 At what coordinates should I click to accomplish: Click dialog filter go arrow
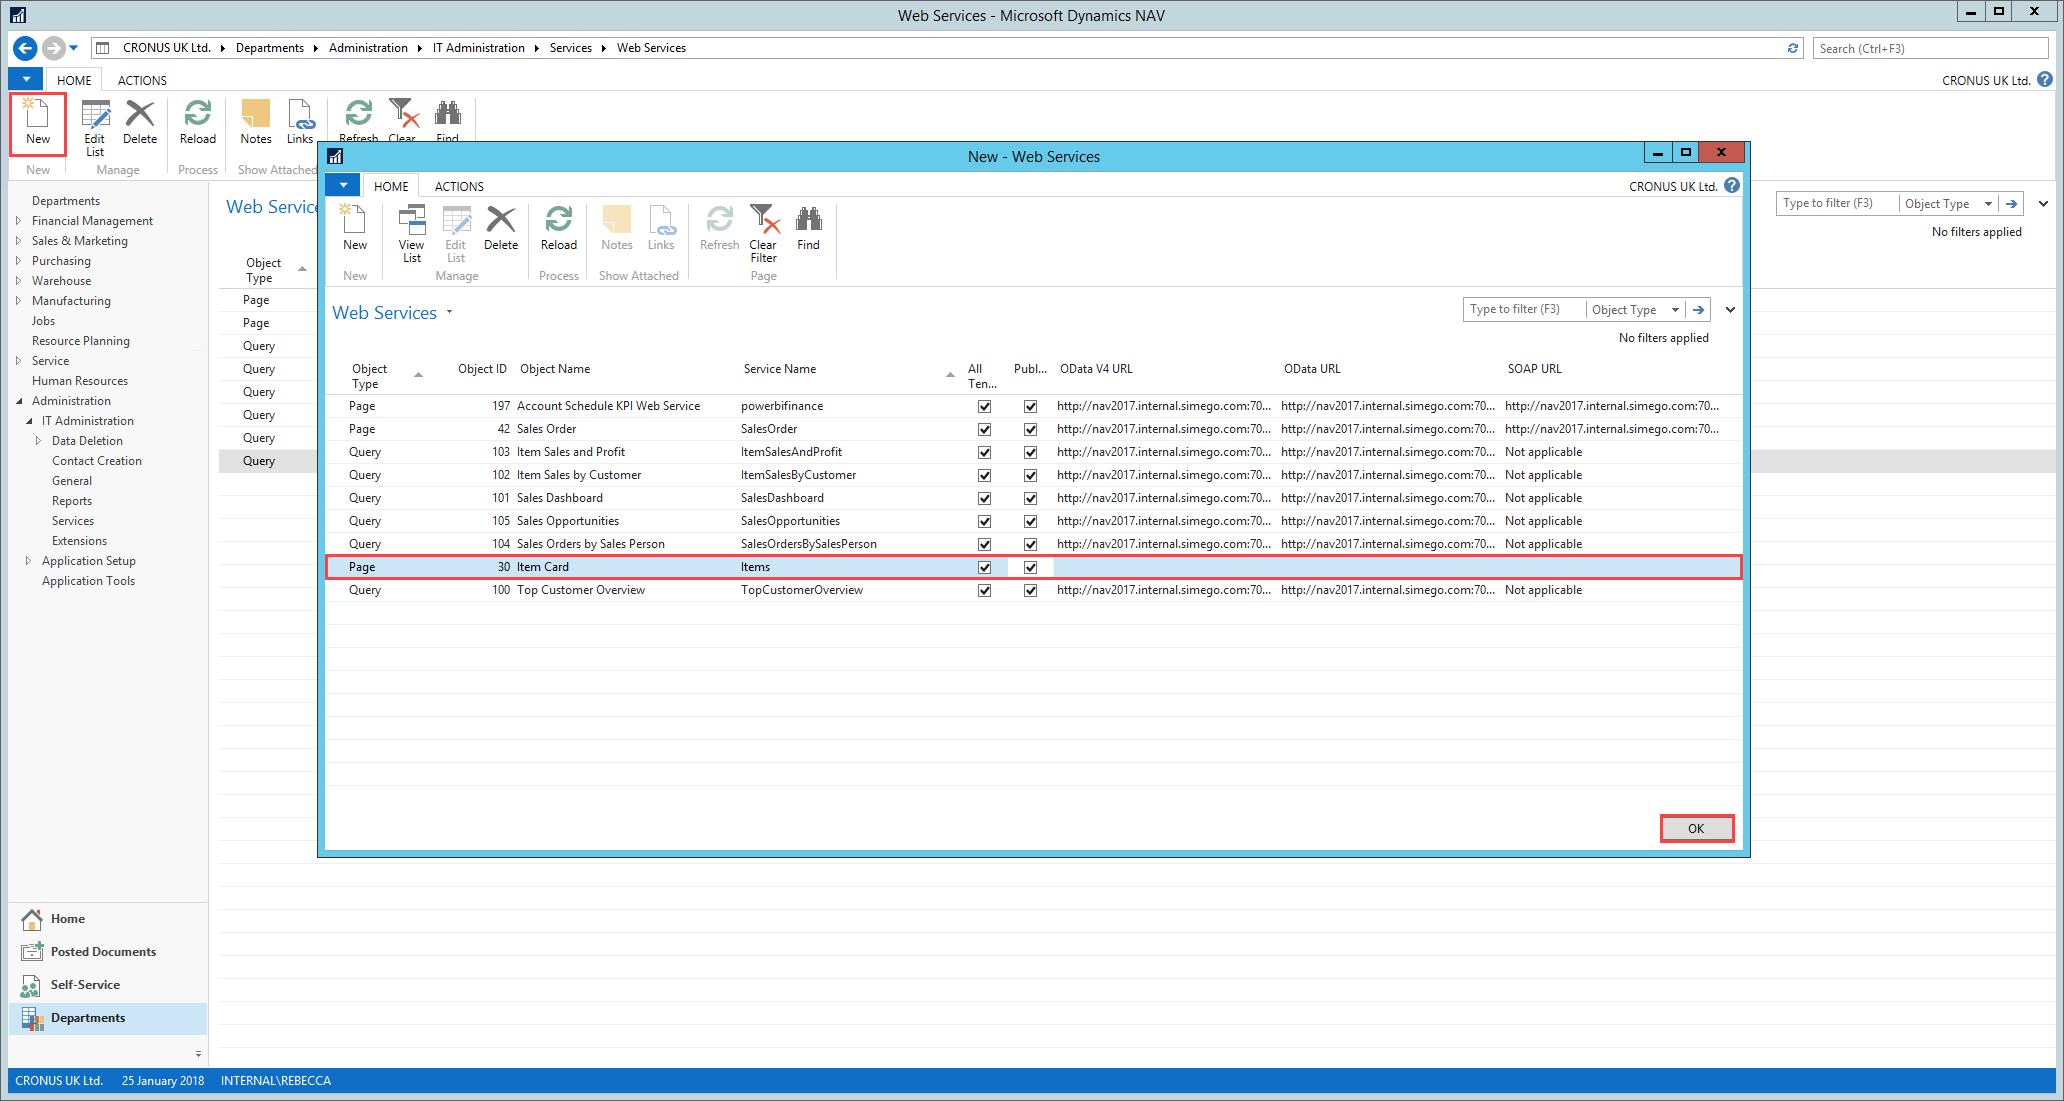coord(1698,310)
